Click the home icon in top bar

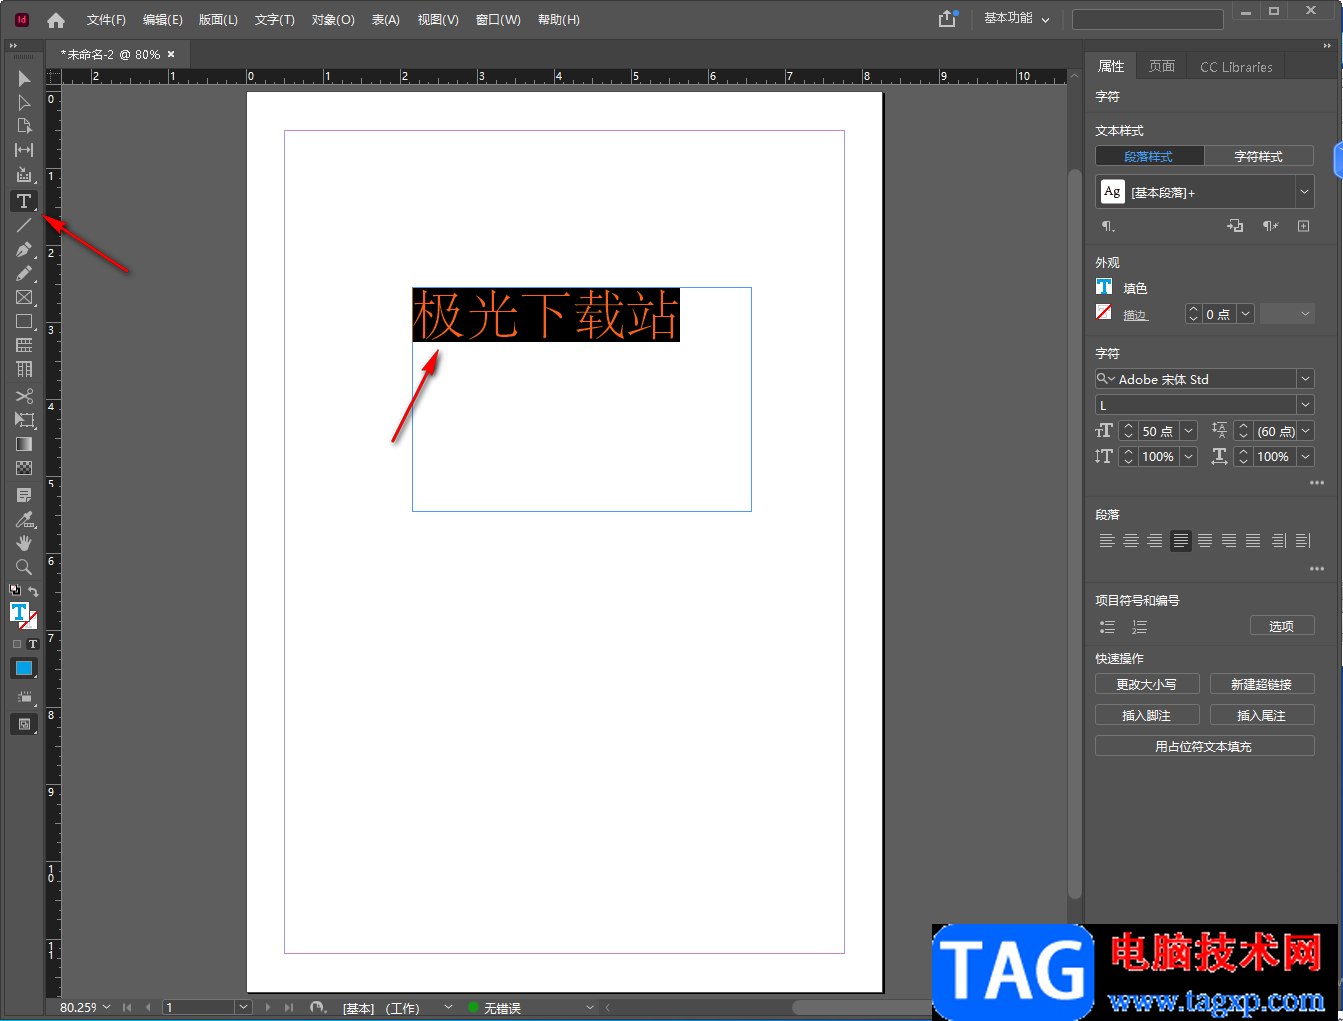[x=56, y=20]
